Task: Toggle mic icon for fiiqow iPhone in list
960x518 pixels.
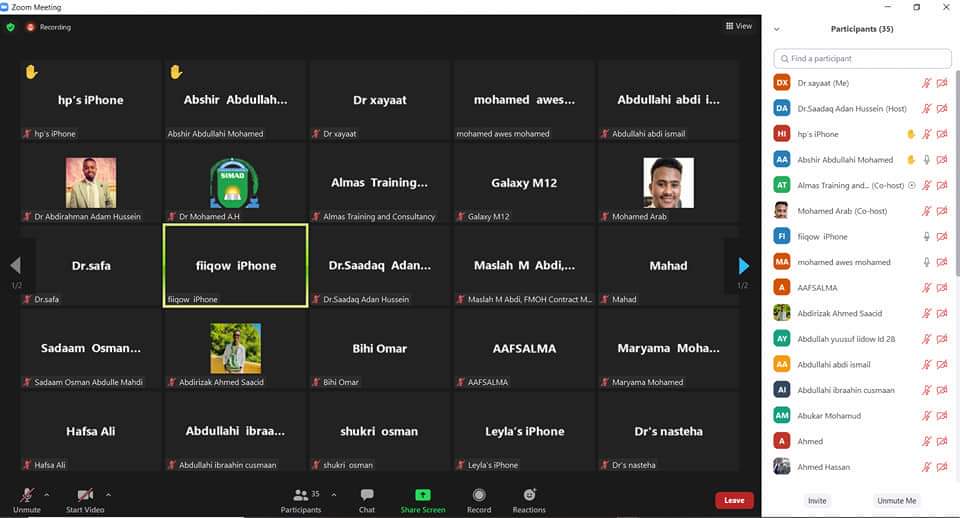Action: pos(926,236)
